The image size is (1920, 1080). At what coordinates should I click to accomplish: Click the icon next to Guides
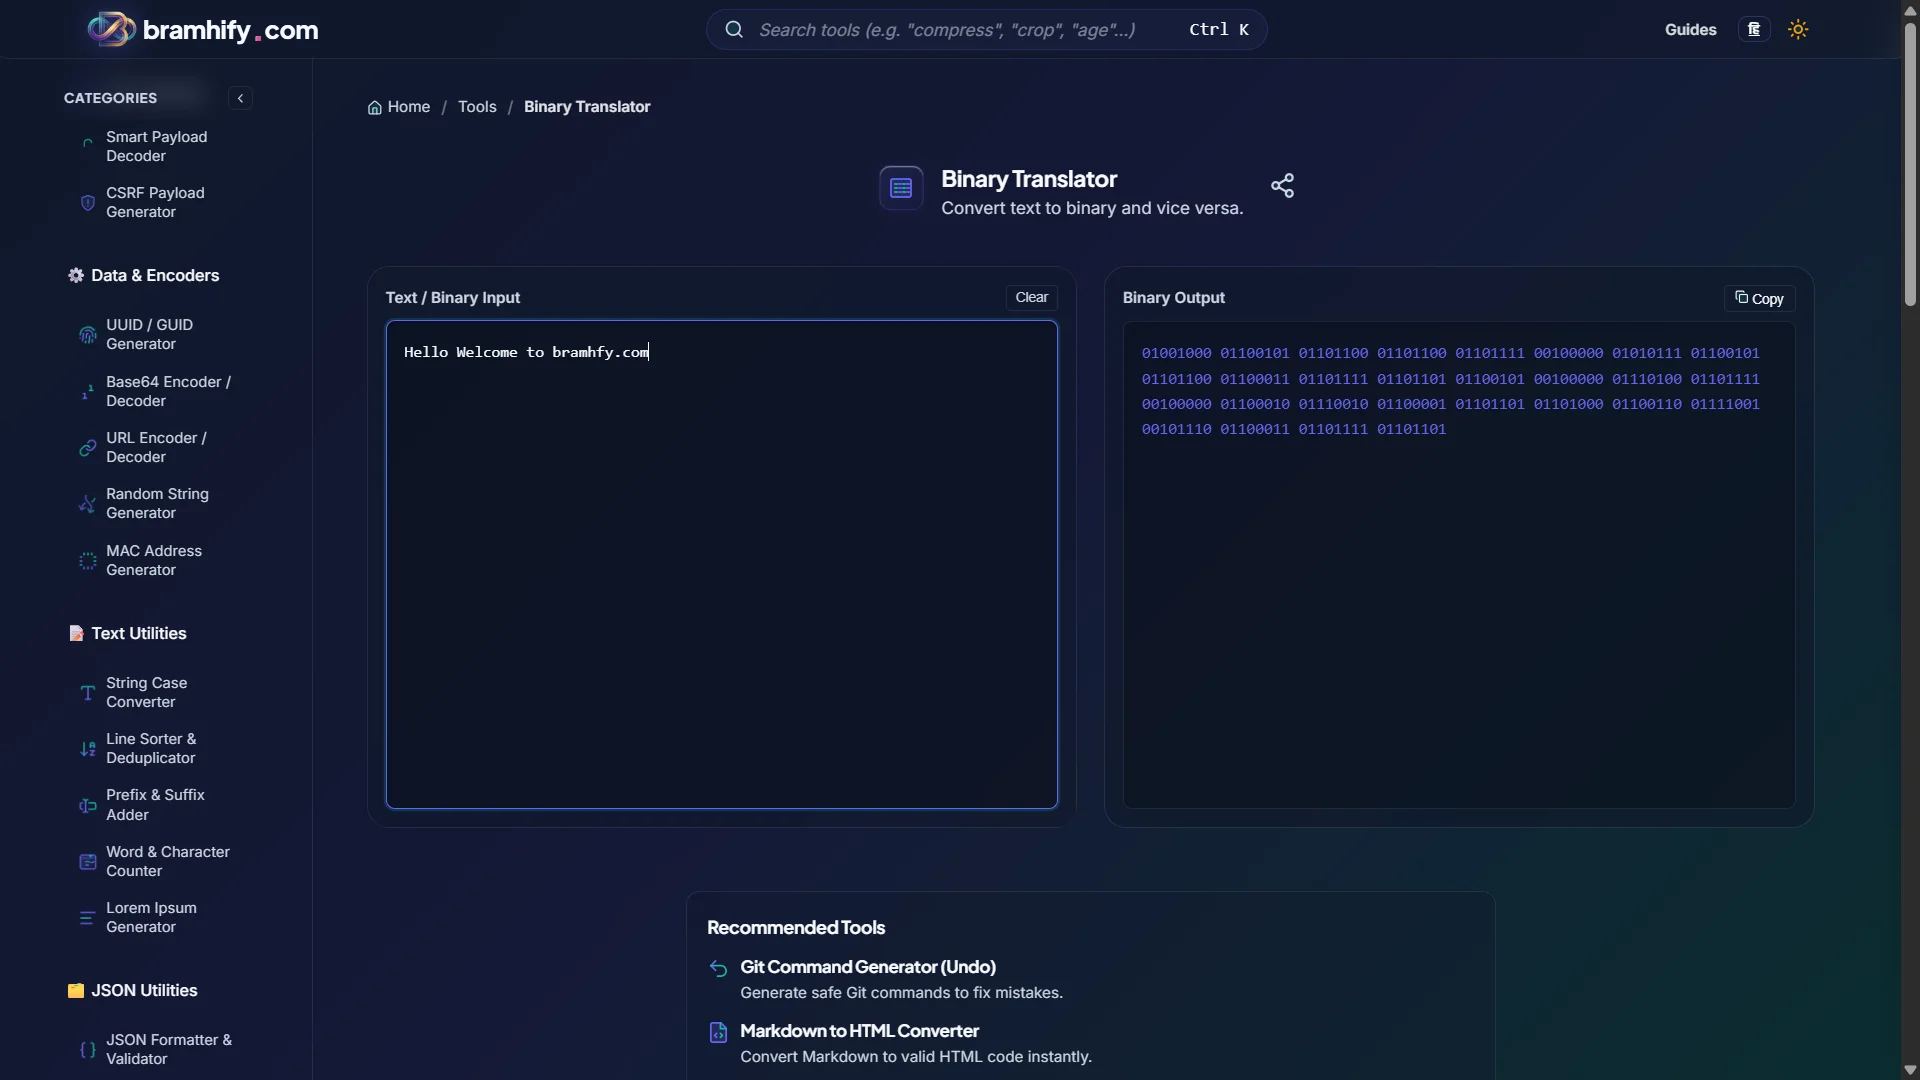[1754, 30]
